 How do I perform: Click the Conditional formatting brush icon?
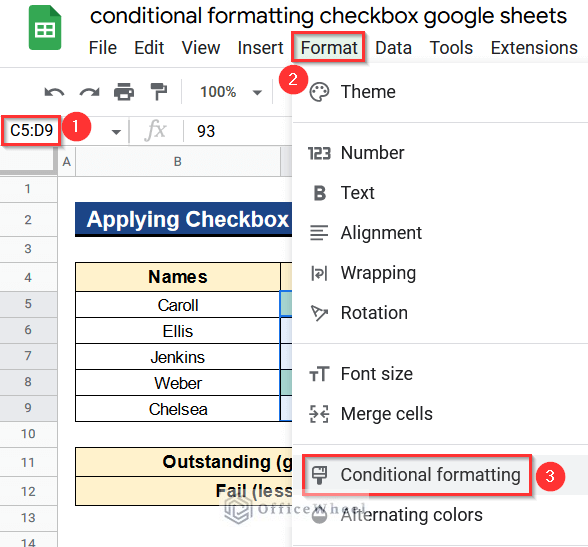(320, 475)
